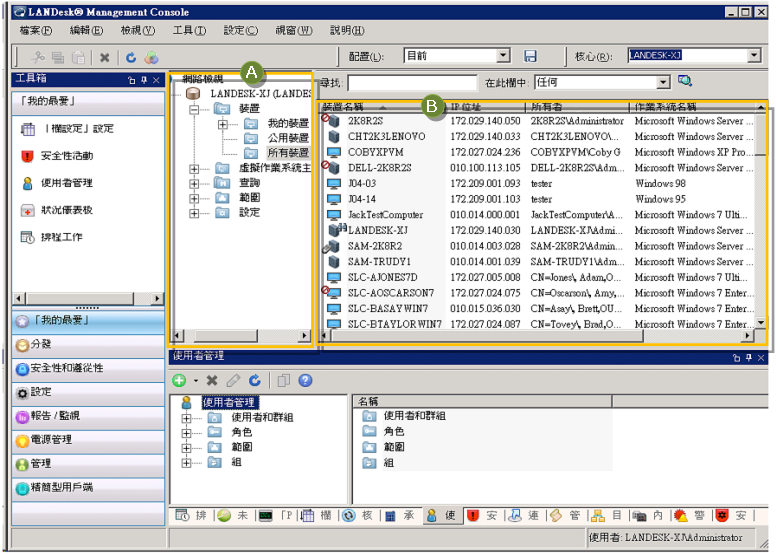Open 狀況儀表板 in the toolbox
This screenshot has height=555, width=777.
(57, 210)
